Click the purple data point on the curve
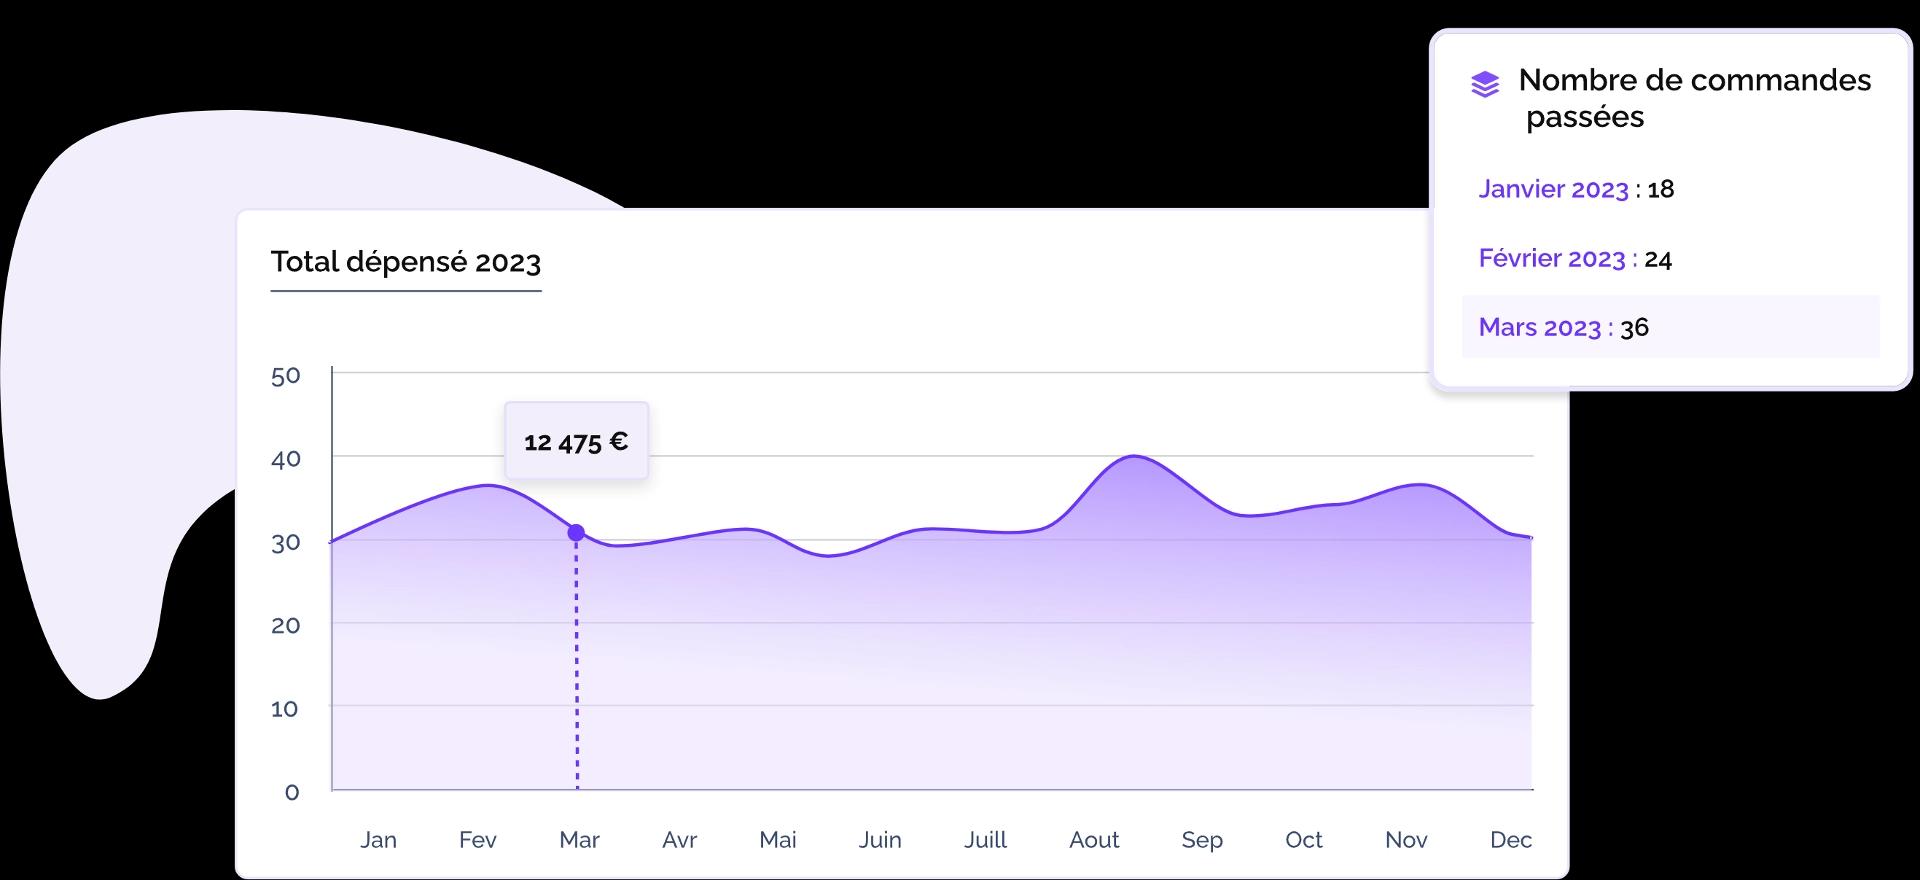The width and height of the screenshot is (1920, 880). coord(576,533)
